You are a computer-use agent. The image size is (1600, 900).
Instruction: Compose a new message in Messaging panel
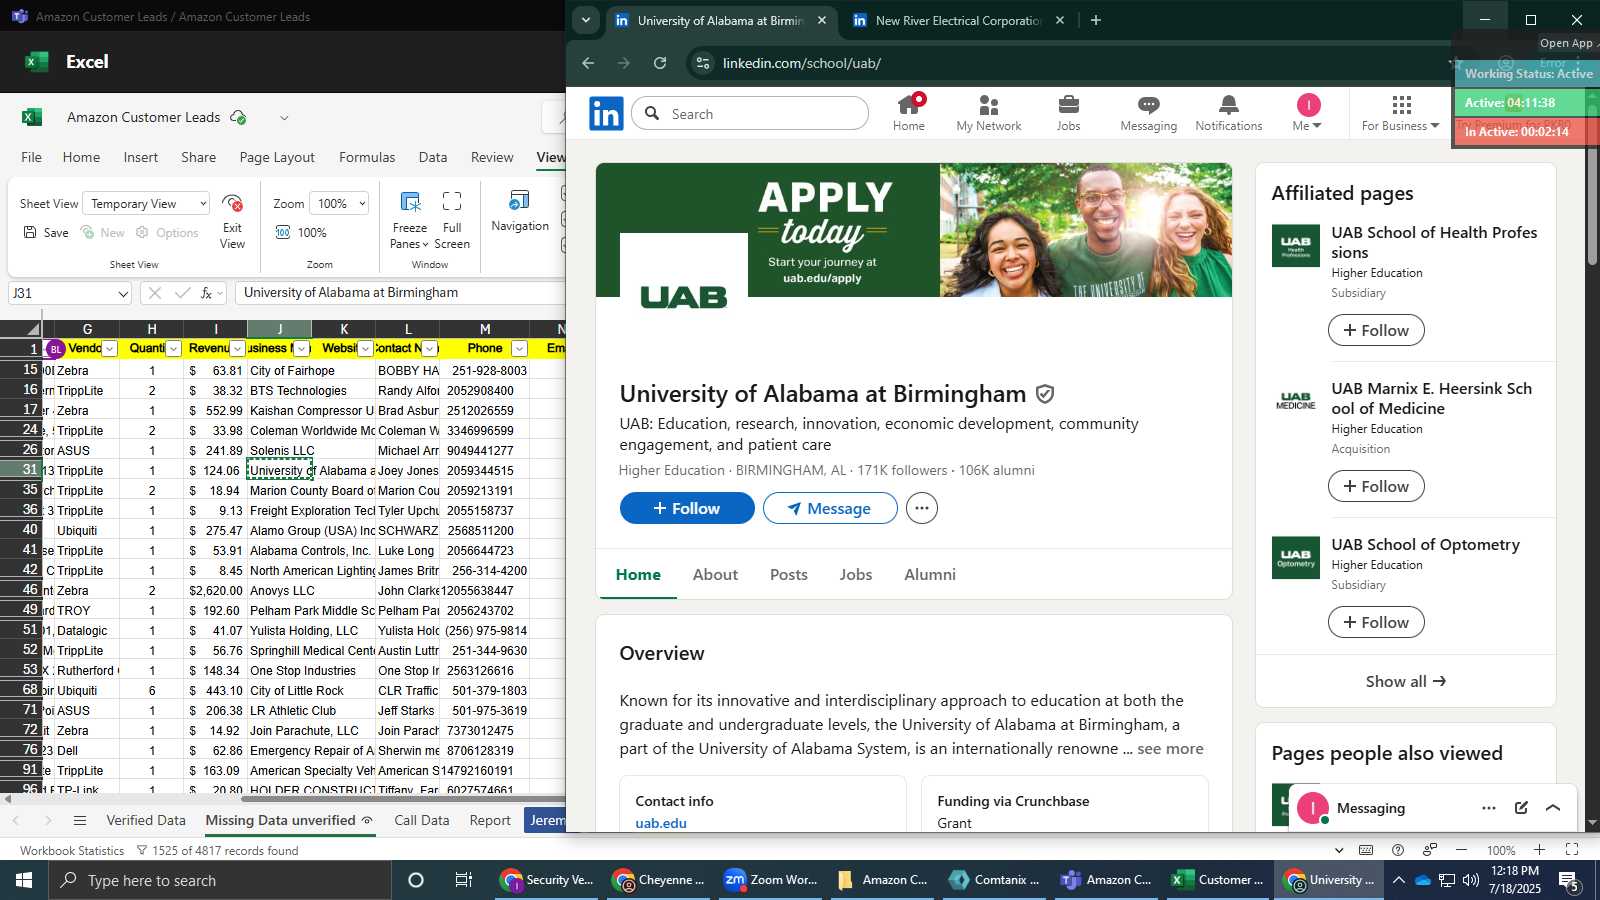coord(1521,808)
